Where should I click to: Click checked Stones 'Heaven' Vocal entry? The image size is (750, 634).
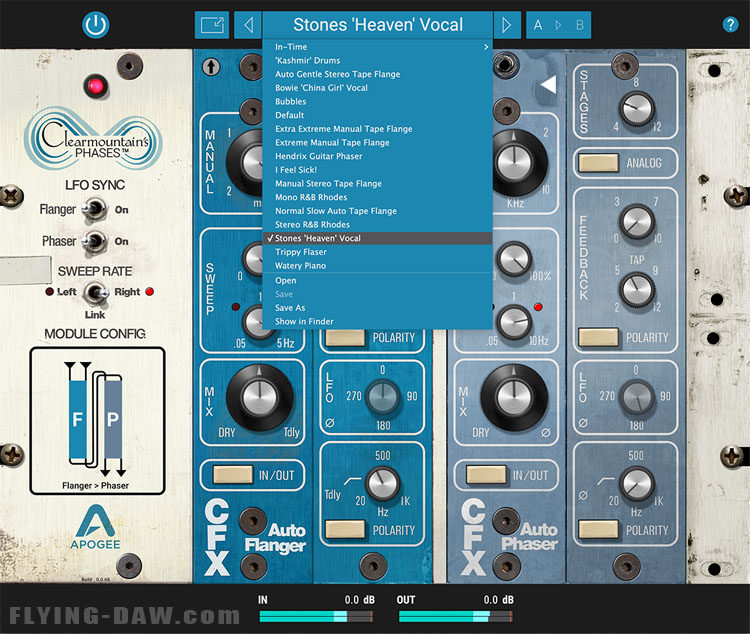pos(377,238)
